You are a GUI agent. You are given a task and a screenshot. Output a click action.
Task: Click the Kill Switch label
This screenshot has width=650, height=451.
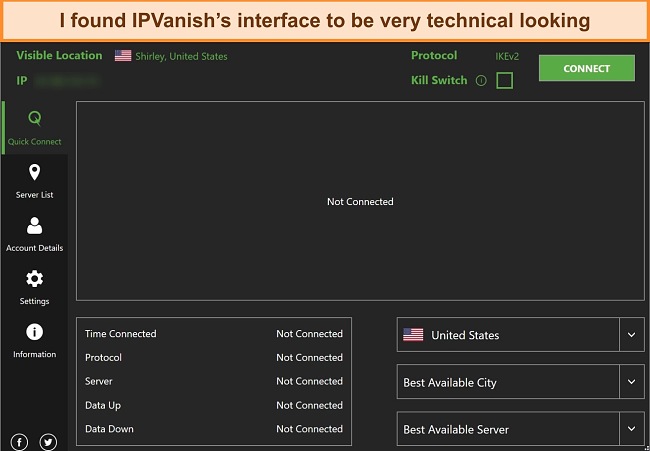tap(439, 80)
